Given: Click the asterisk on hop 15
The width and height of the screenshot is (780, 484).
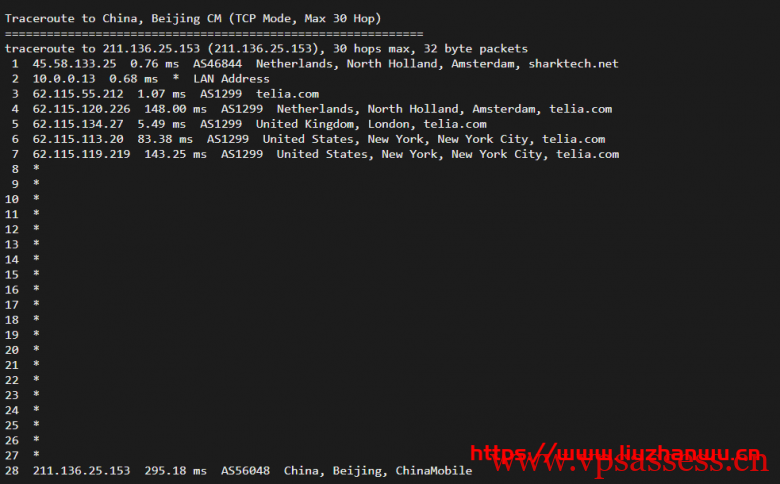Looking at the screenshot, I should [x=36, y=274].
